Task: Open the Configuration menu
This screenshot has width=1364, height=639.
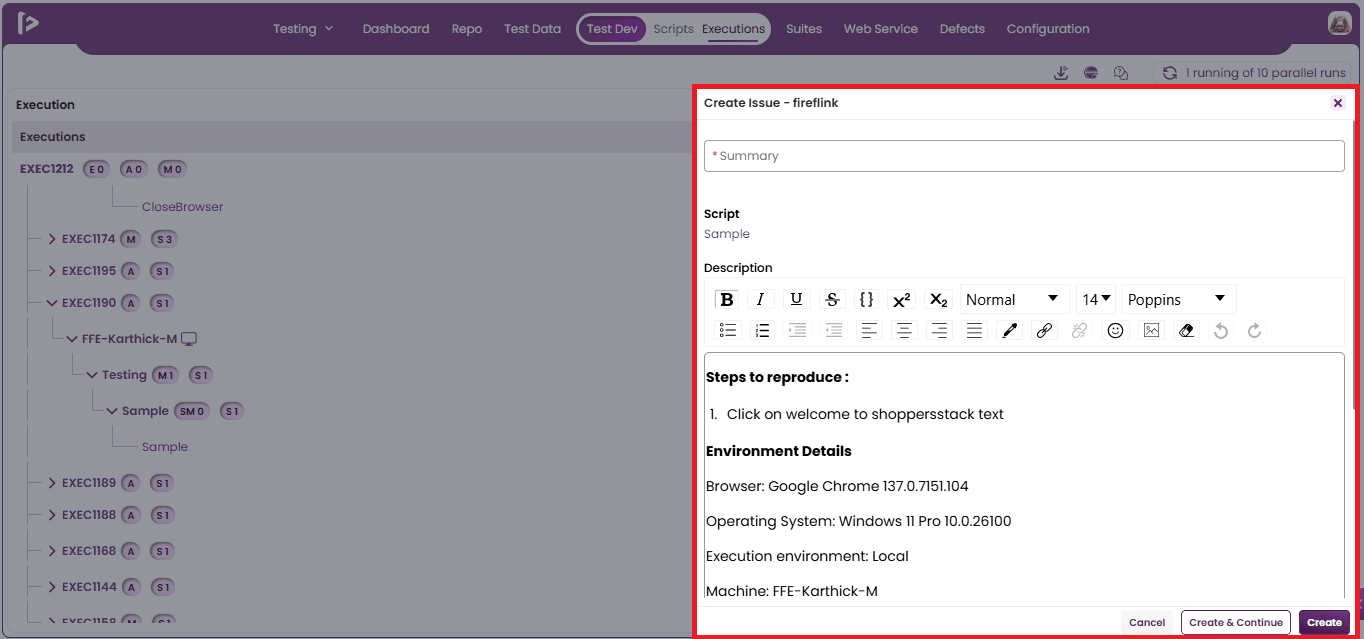Action: pos(1048,29)
